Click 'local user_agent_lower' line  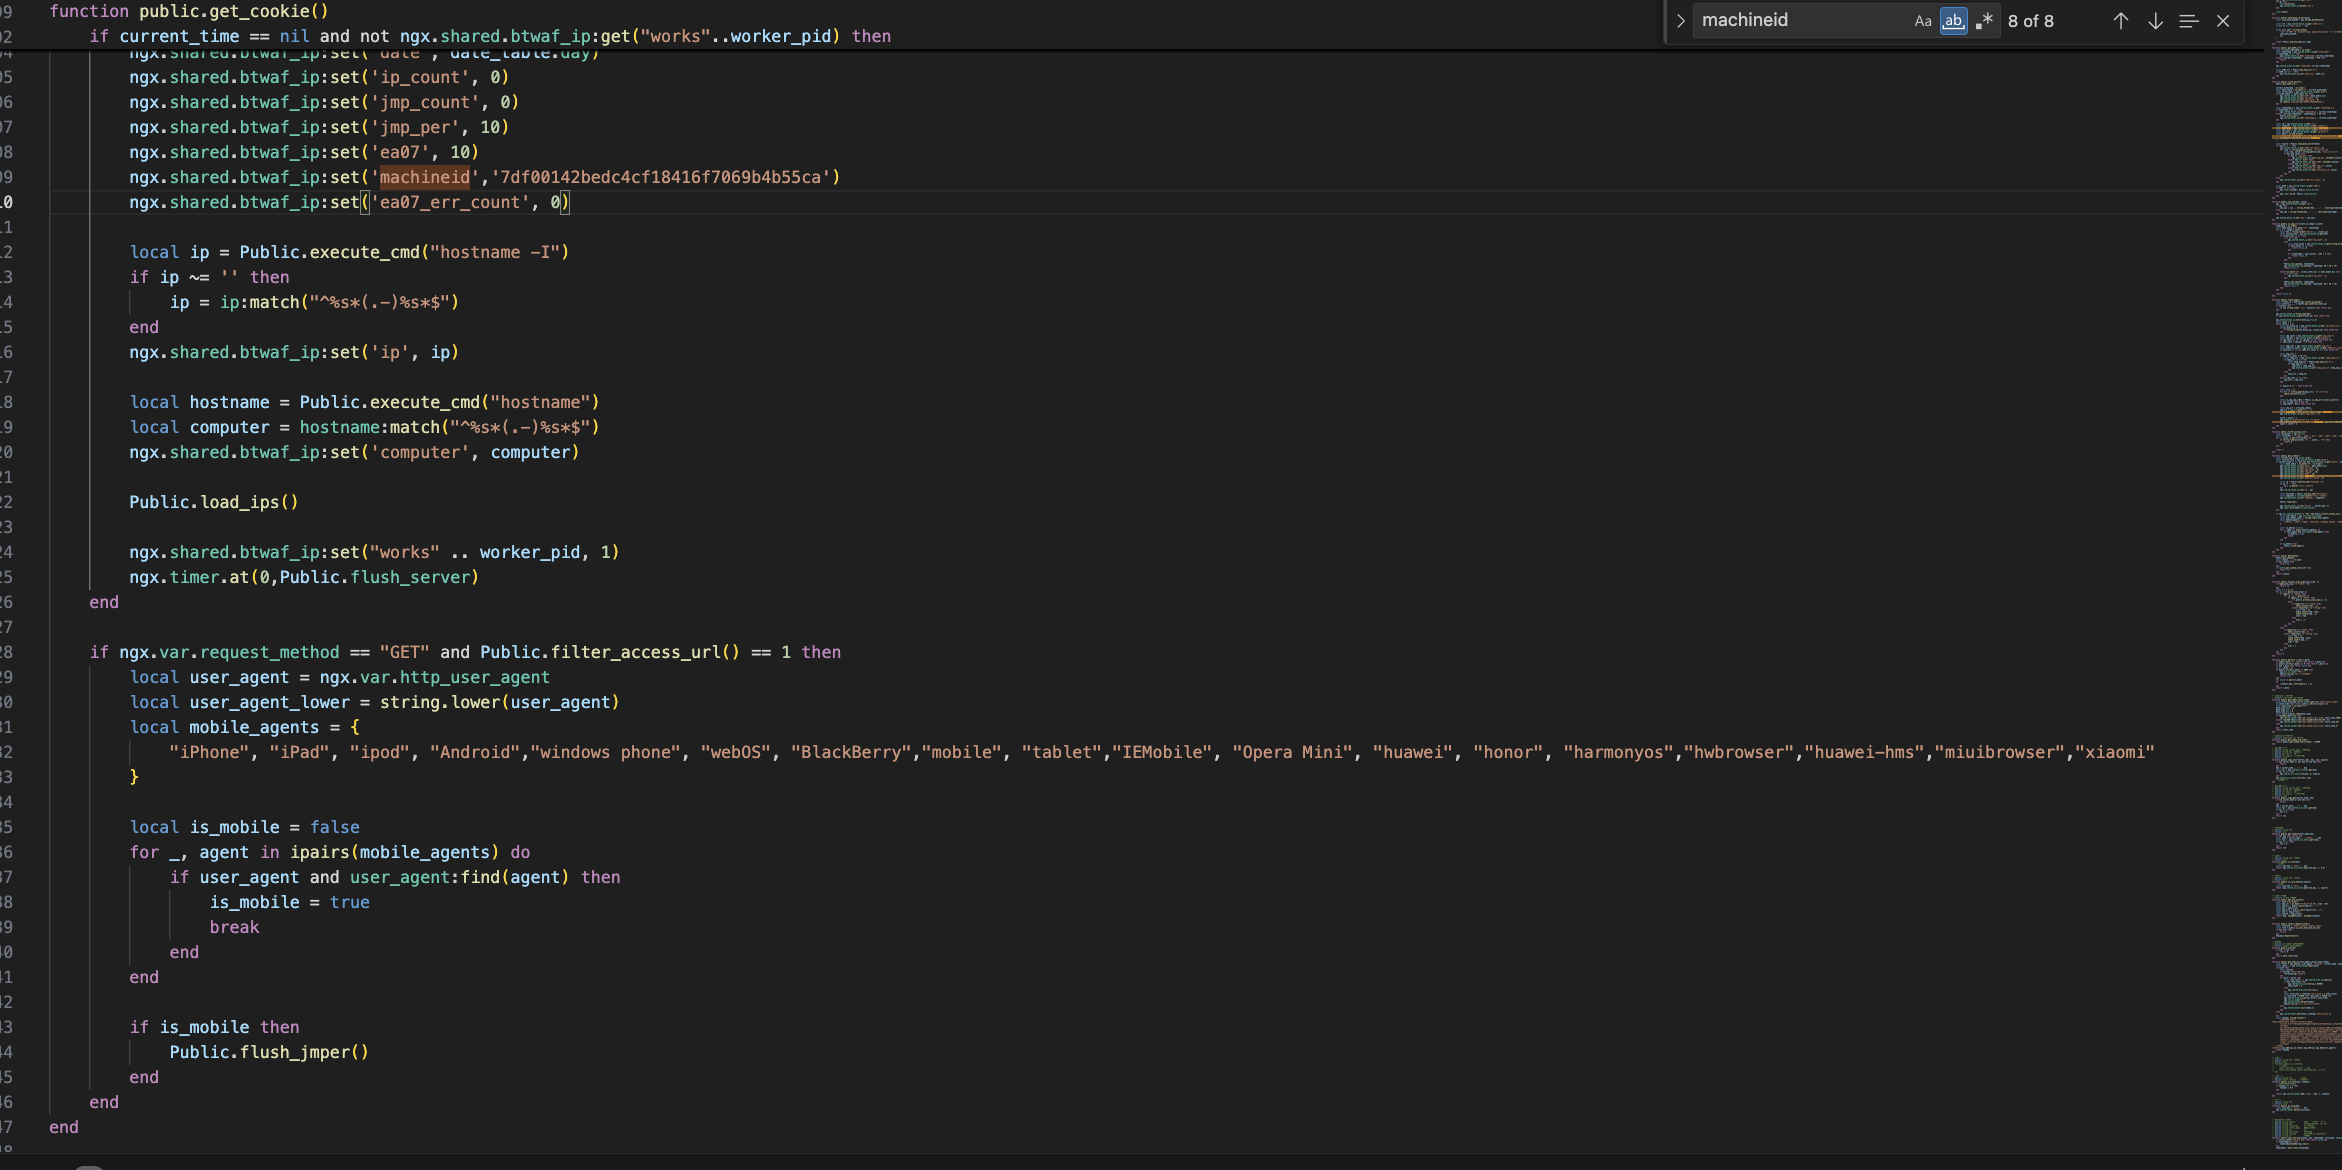[x=374, y=702]
